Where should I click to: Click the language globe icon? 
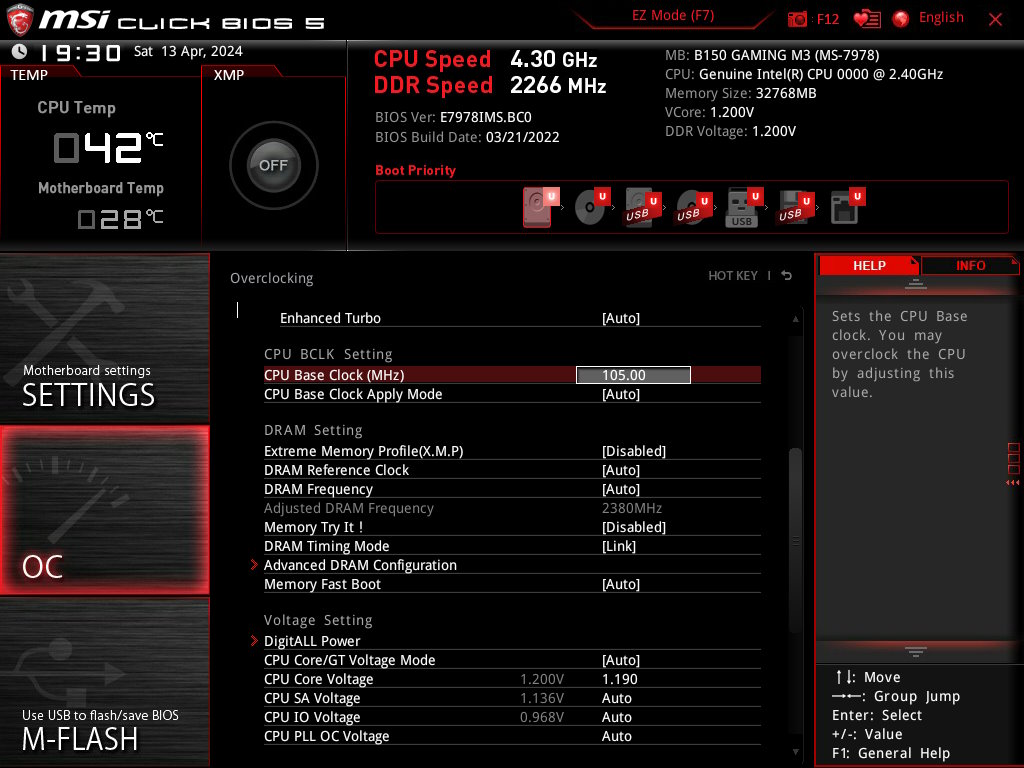tap(901, 19)
